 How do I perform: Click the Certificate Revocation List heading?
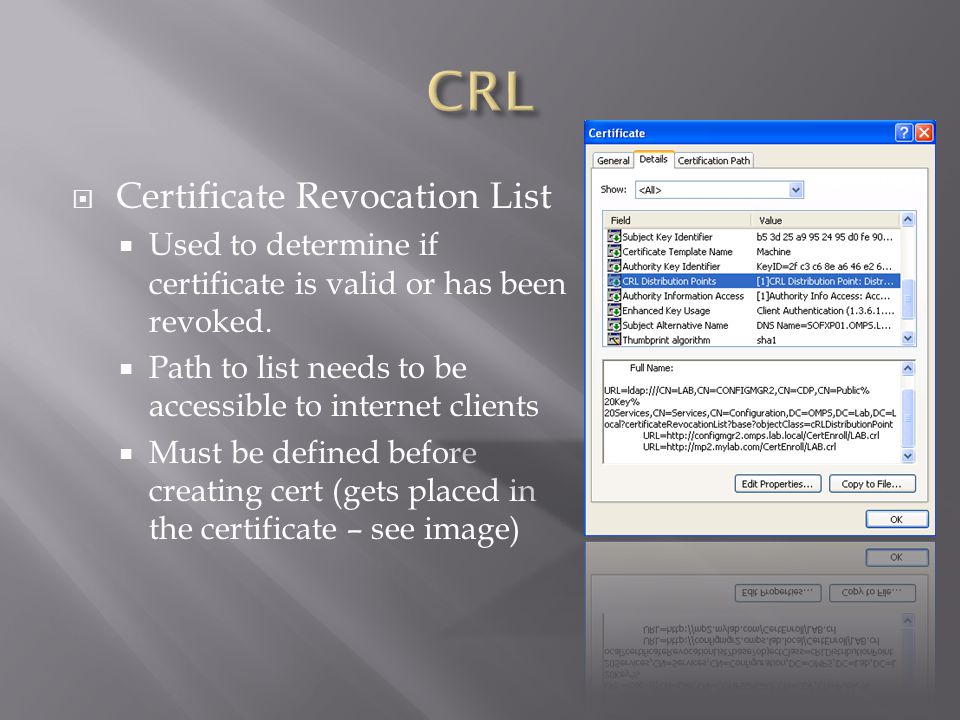click(x=334, y=196)
